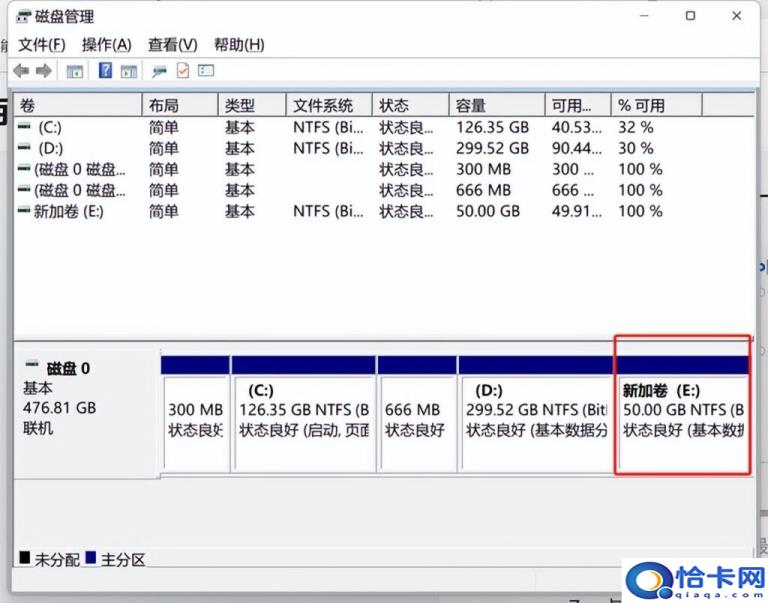Sort by the 类型 column header
The width and height of the screenshot is (768, 603).
tap(252, 105)
